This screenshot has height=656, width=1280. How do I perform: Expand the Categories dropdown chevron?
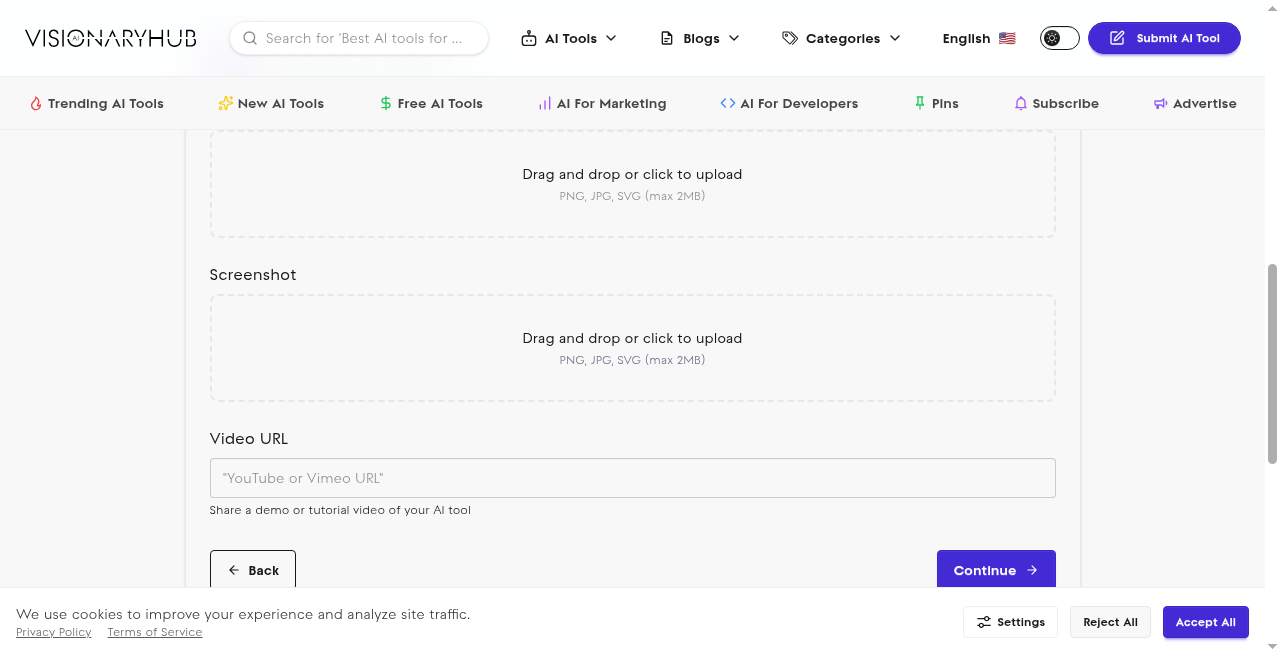(x=895, y=38)
